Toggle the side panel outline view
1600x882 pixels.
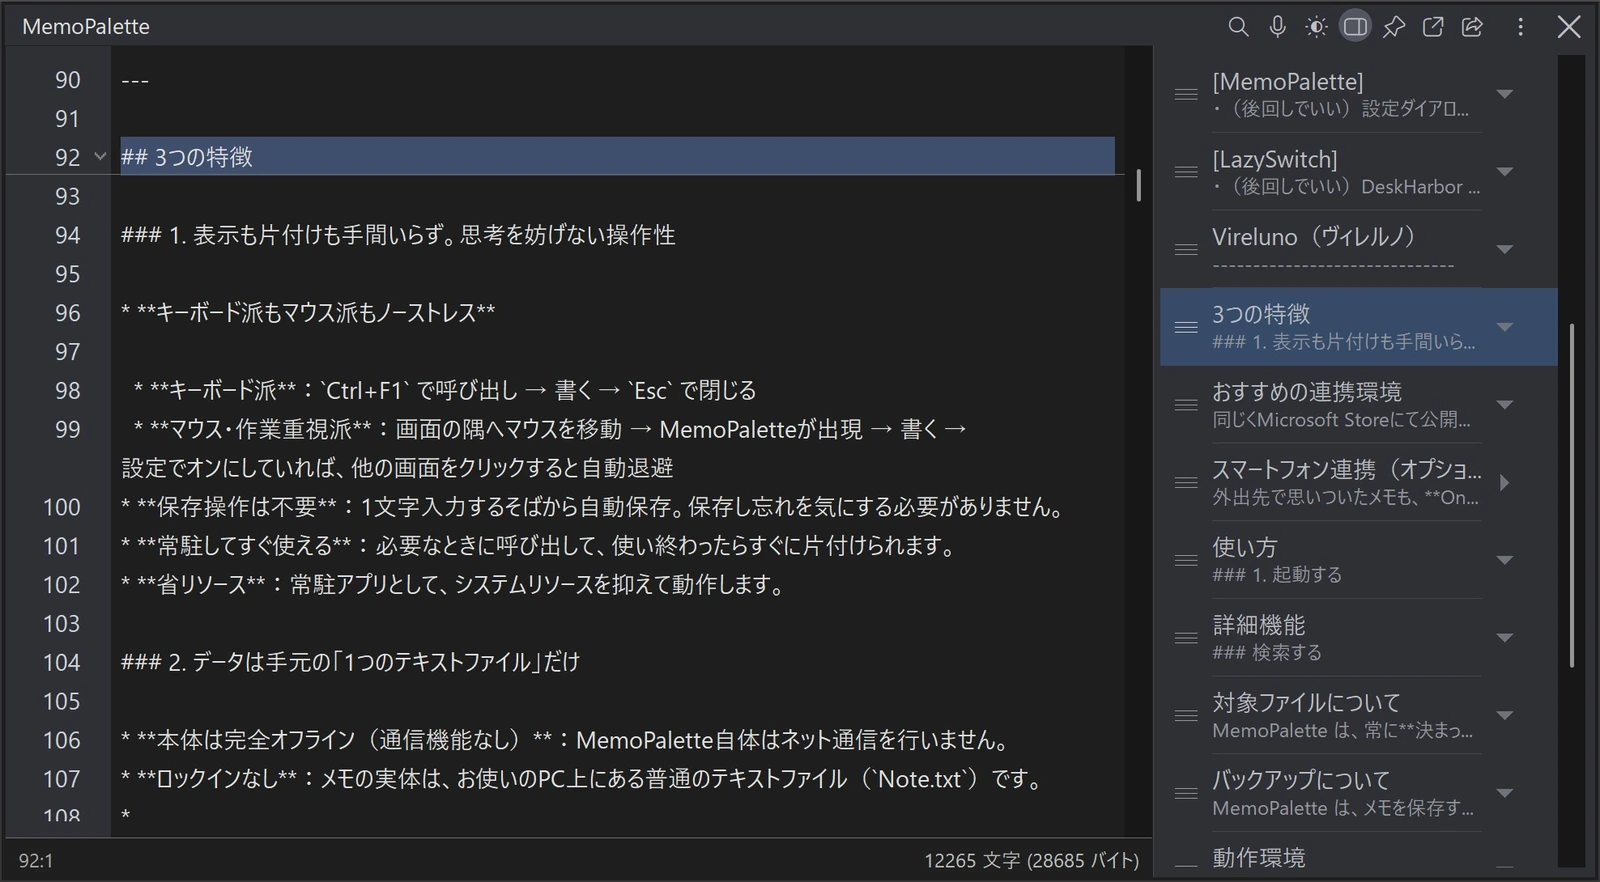[1355, 27]
